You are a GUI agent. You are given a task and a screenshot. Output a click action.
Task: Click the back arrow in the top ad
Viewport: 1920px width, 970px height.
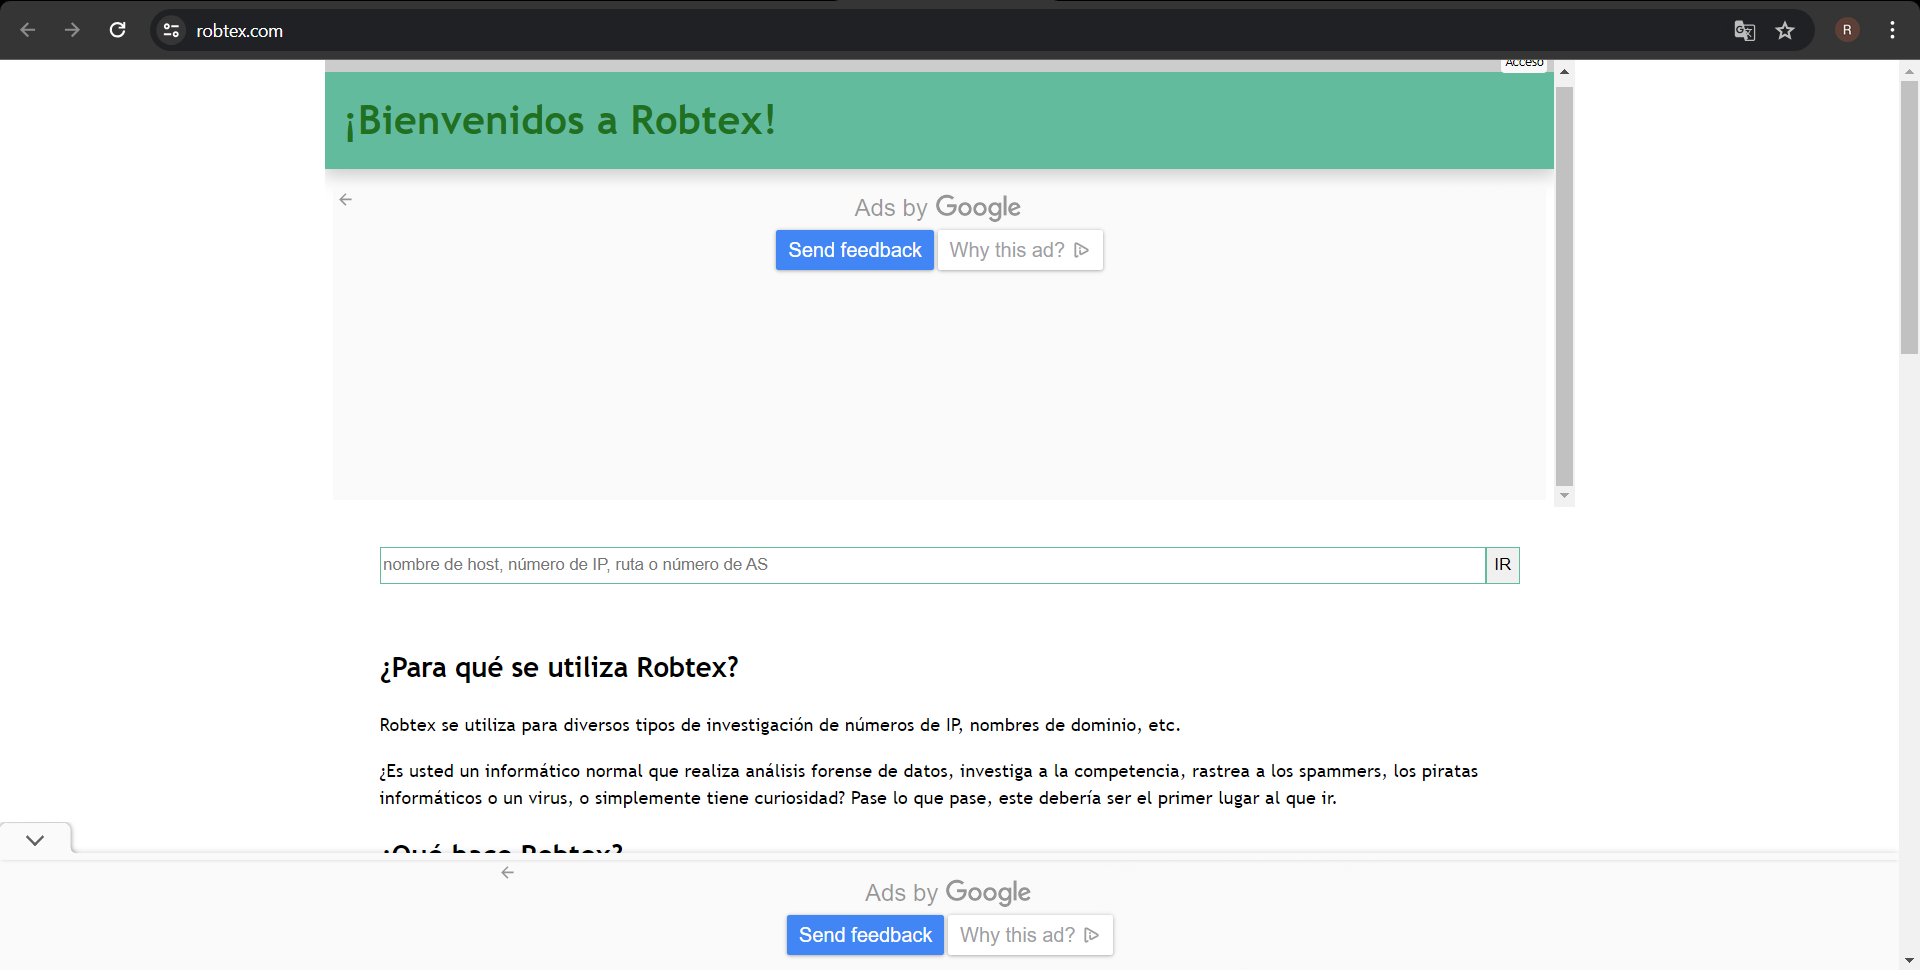pos(346,200)
